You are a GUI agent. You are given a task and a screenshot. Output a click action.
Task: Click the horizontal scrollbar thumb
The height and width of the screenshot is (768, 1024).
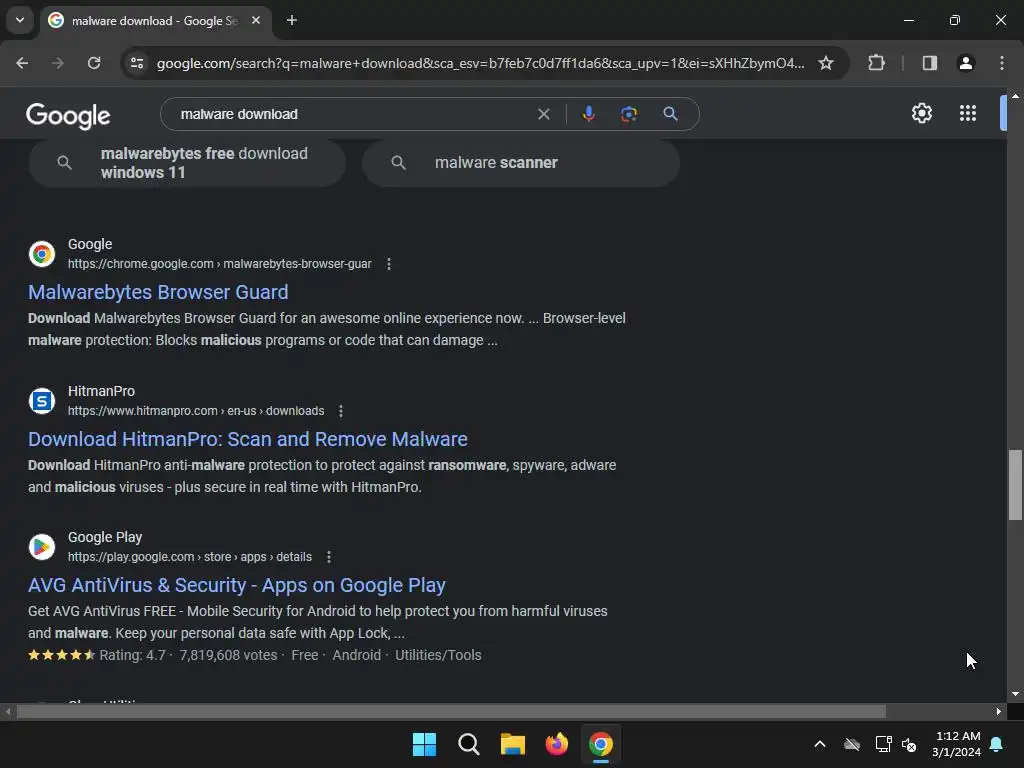pos(451,711)
